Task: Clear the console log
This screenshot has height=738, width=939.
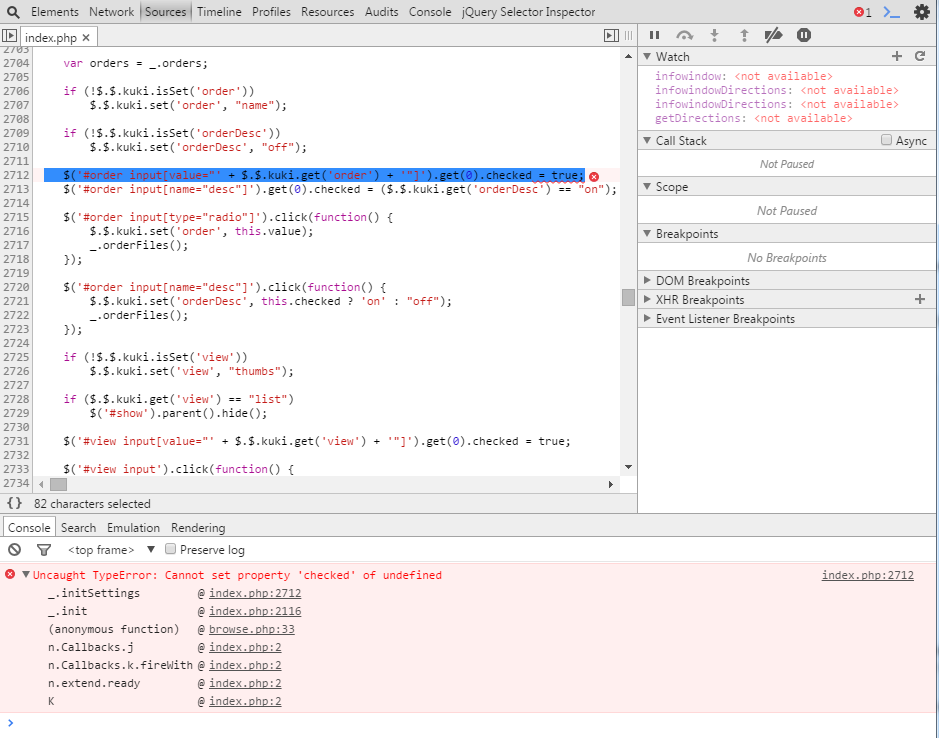Action: coord(14,549)
